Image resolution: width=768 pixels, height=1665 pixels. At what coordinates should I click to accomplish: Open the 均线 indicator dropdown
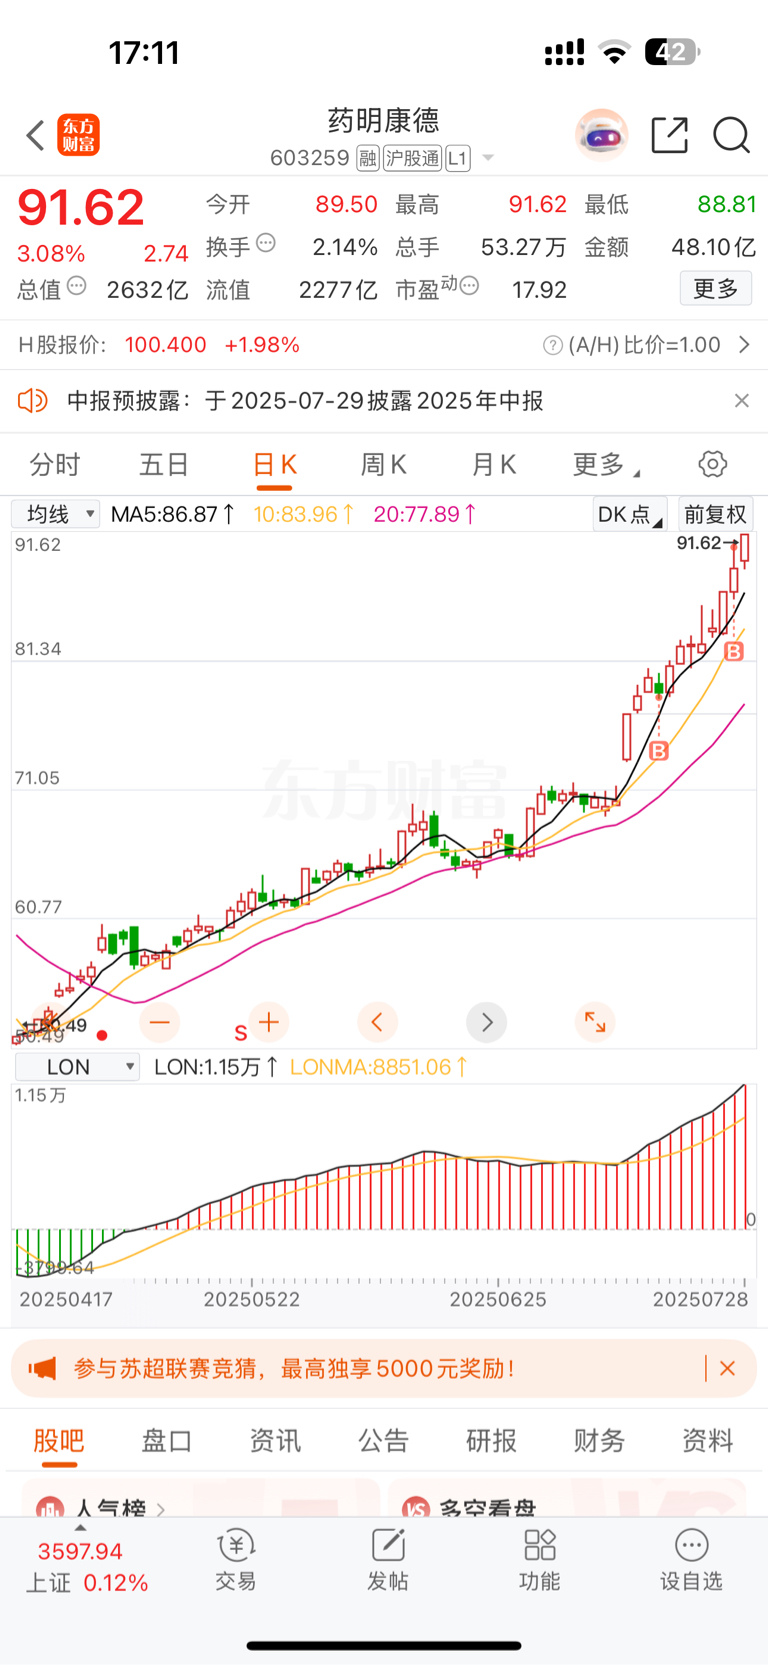pos(55,514)
